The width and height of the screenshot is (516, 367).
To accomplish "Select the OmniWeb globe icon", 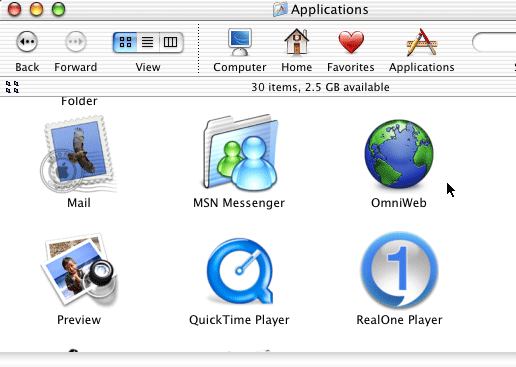I will (399, 154).
